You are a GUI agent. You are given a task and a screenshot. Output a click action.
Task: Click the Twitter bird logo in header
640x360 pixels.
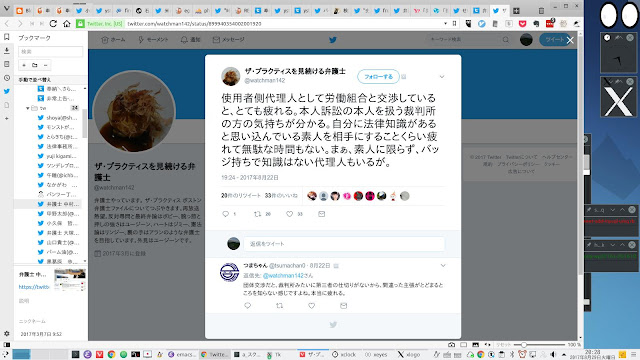coord(333,40)
